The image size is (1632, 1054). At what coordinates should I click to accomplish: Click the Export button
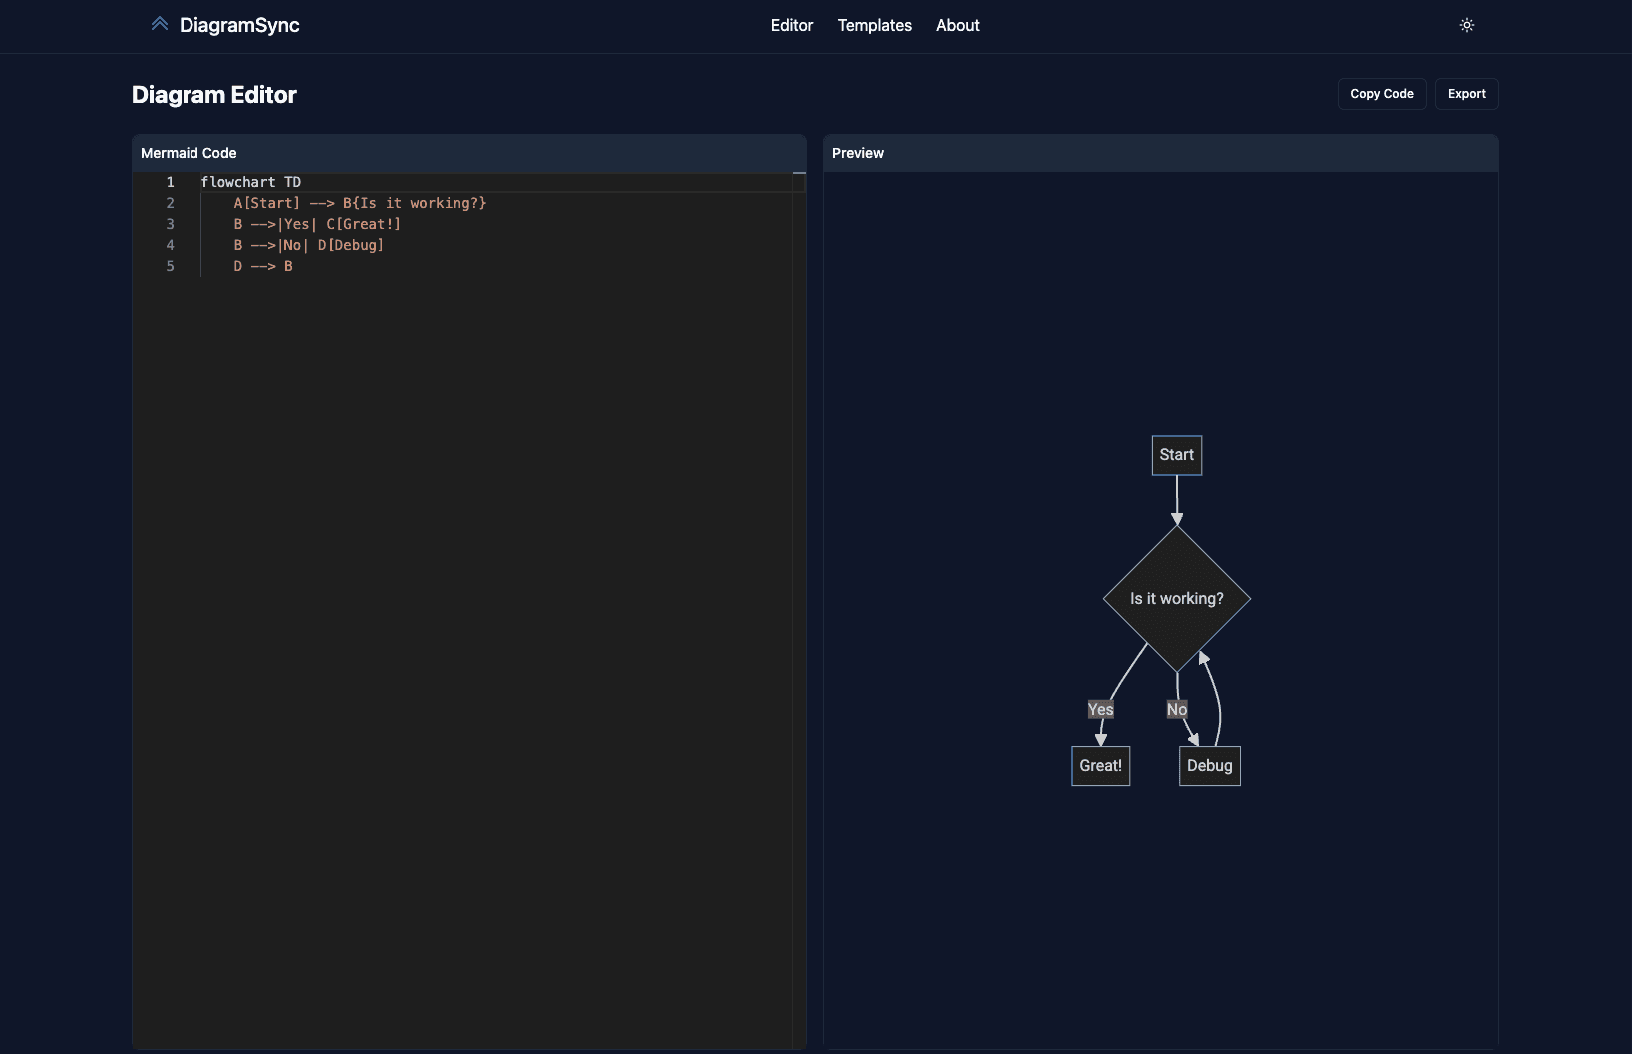tap(1467, 94)
